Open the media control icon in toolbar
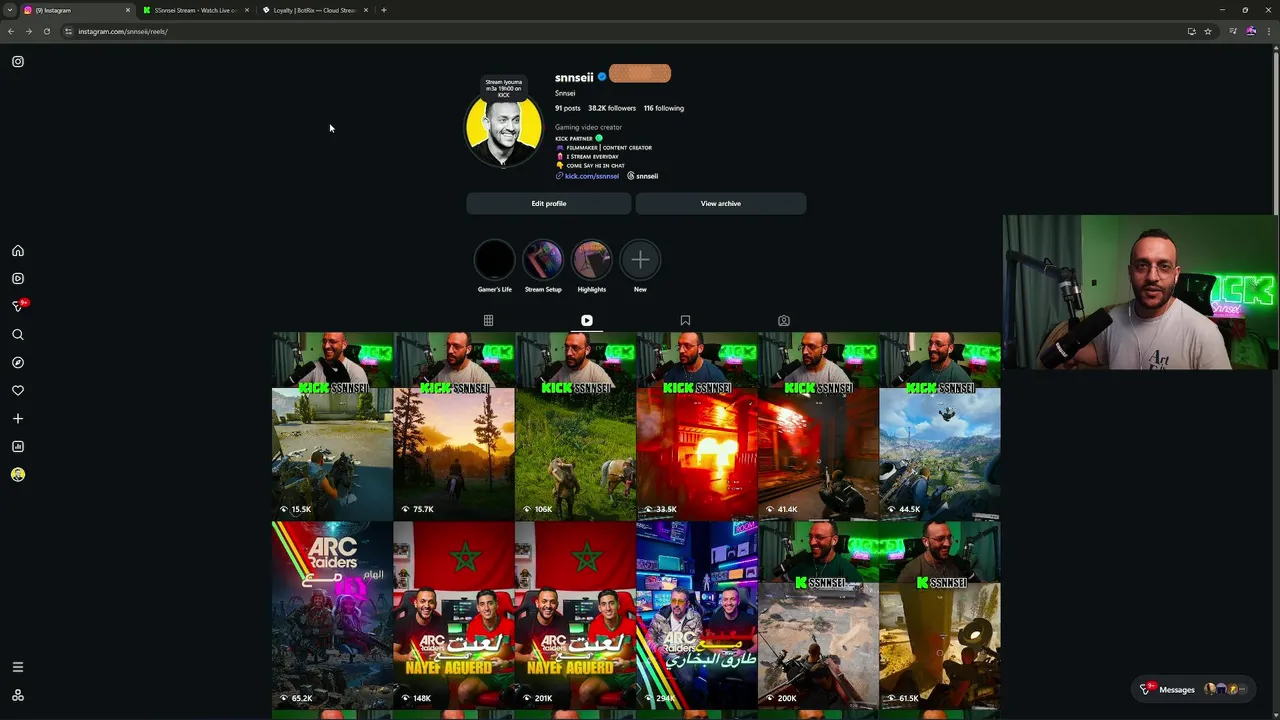Screen dimensions: 1280x720 pyautogui.click(x=1233, y=31)
